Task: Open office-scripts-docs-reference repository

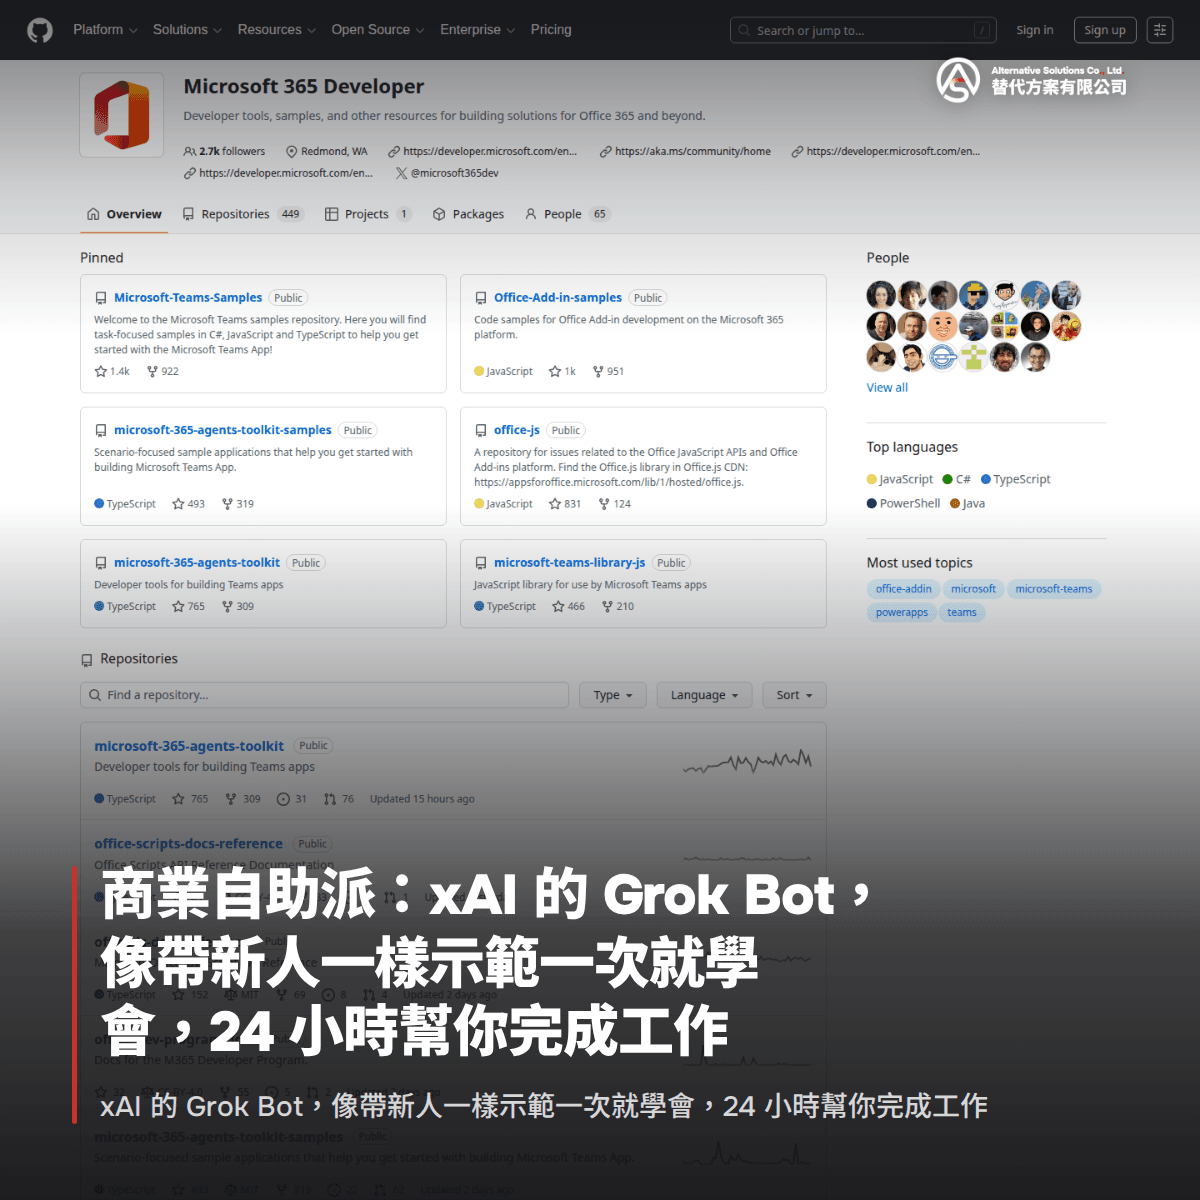Action: tap(188, 844)
